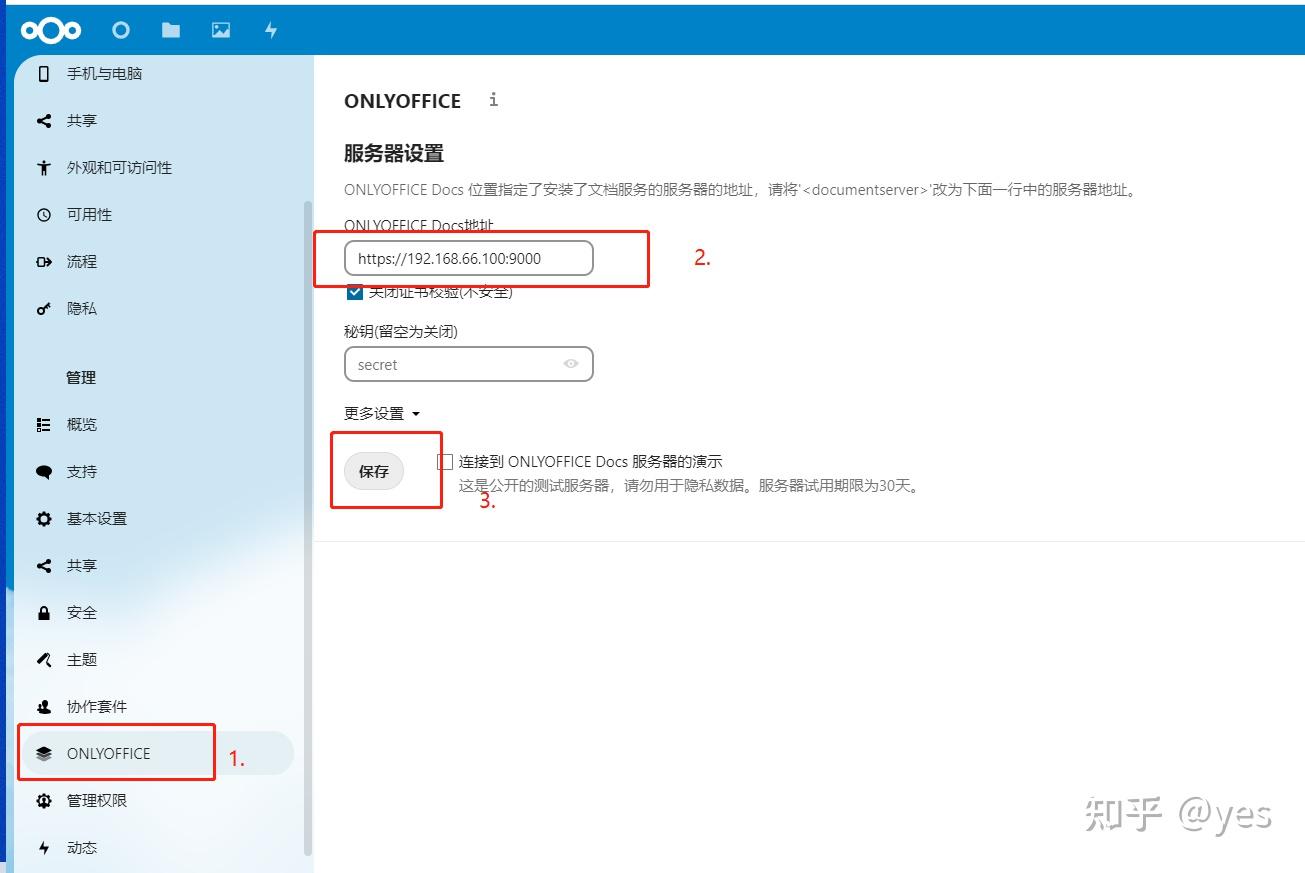Open the 支持 support page
Viewport: 1305px width, 873px height.
point(80,471)
